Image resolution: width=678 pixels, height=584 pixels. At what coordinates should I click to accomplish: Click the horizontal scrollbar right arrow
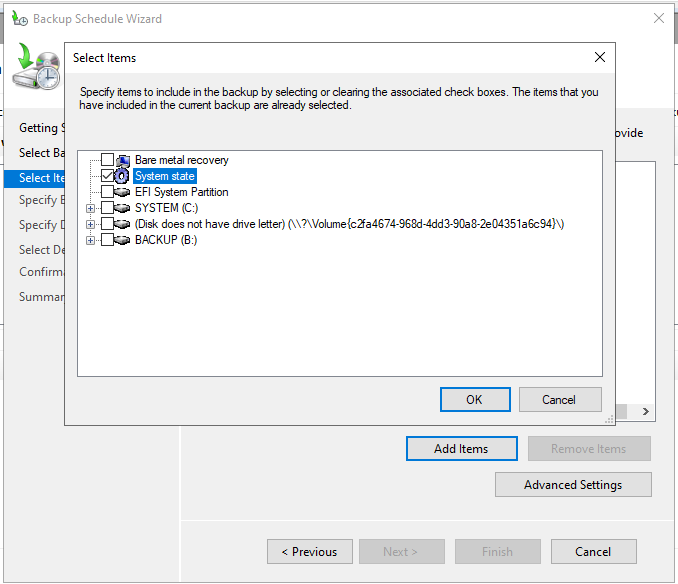click(646, 411)
